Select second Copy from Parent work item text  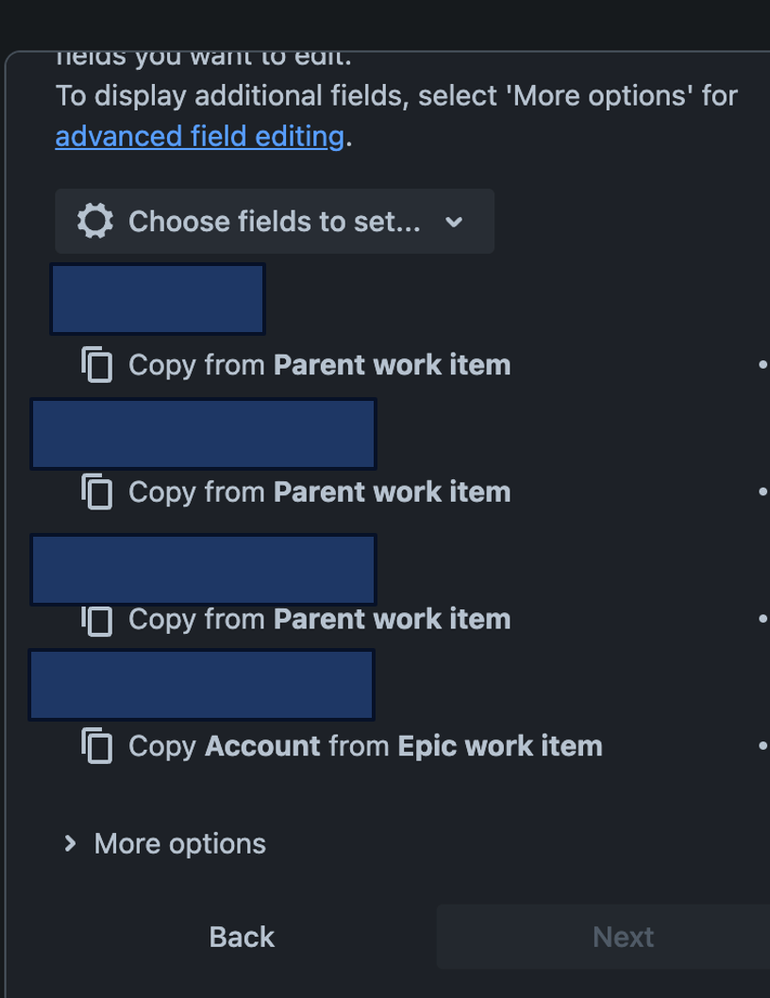pos(319,492)
